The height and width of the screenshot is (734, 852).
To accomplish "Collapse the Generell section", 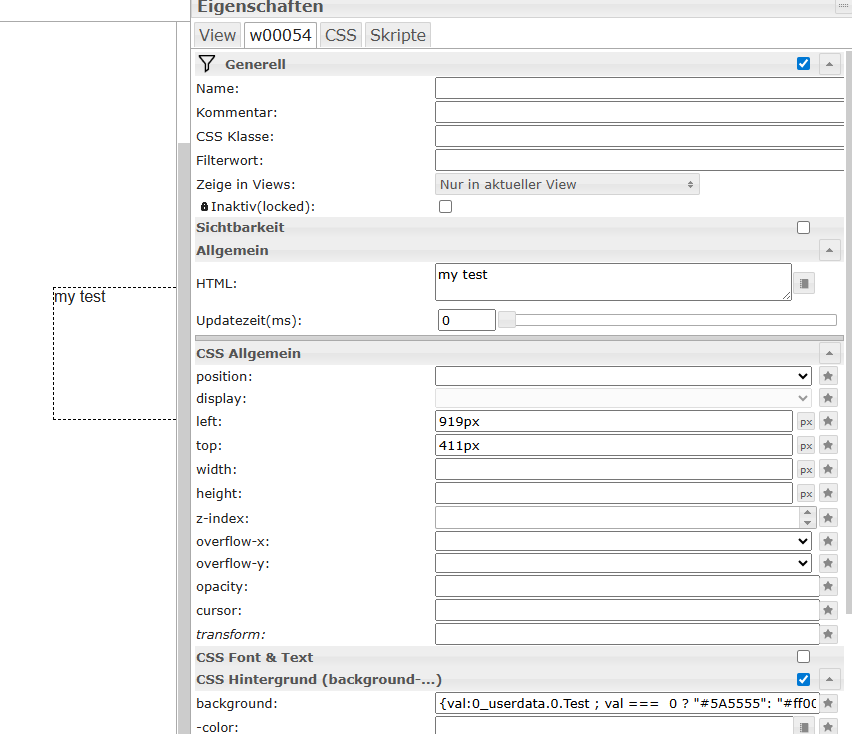I will [x=829, y=64].
